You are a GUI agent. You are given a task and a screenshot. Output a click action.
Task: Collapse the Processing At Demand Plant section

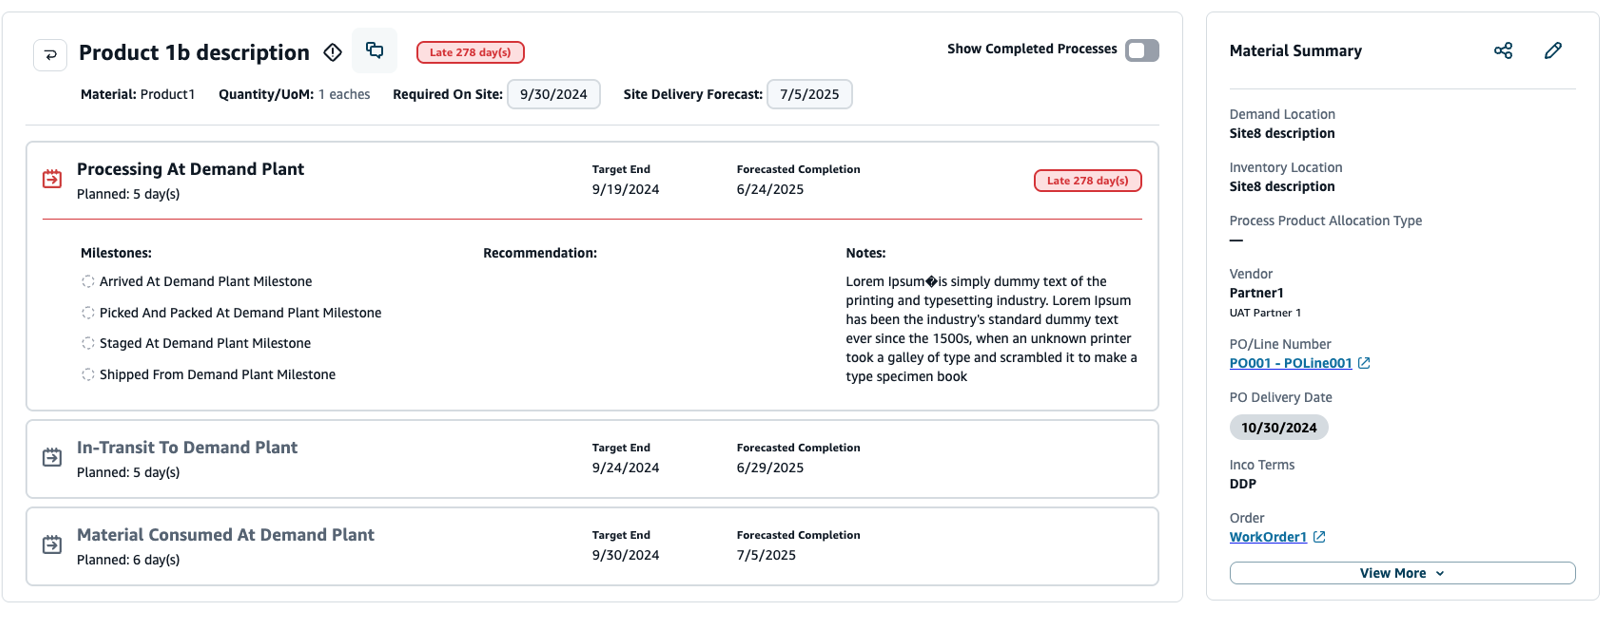tap(190, 170)
